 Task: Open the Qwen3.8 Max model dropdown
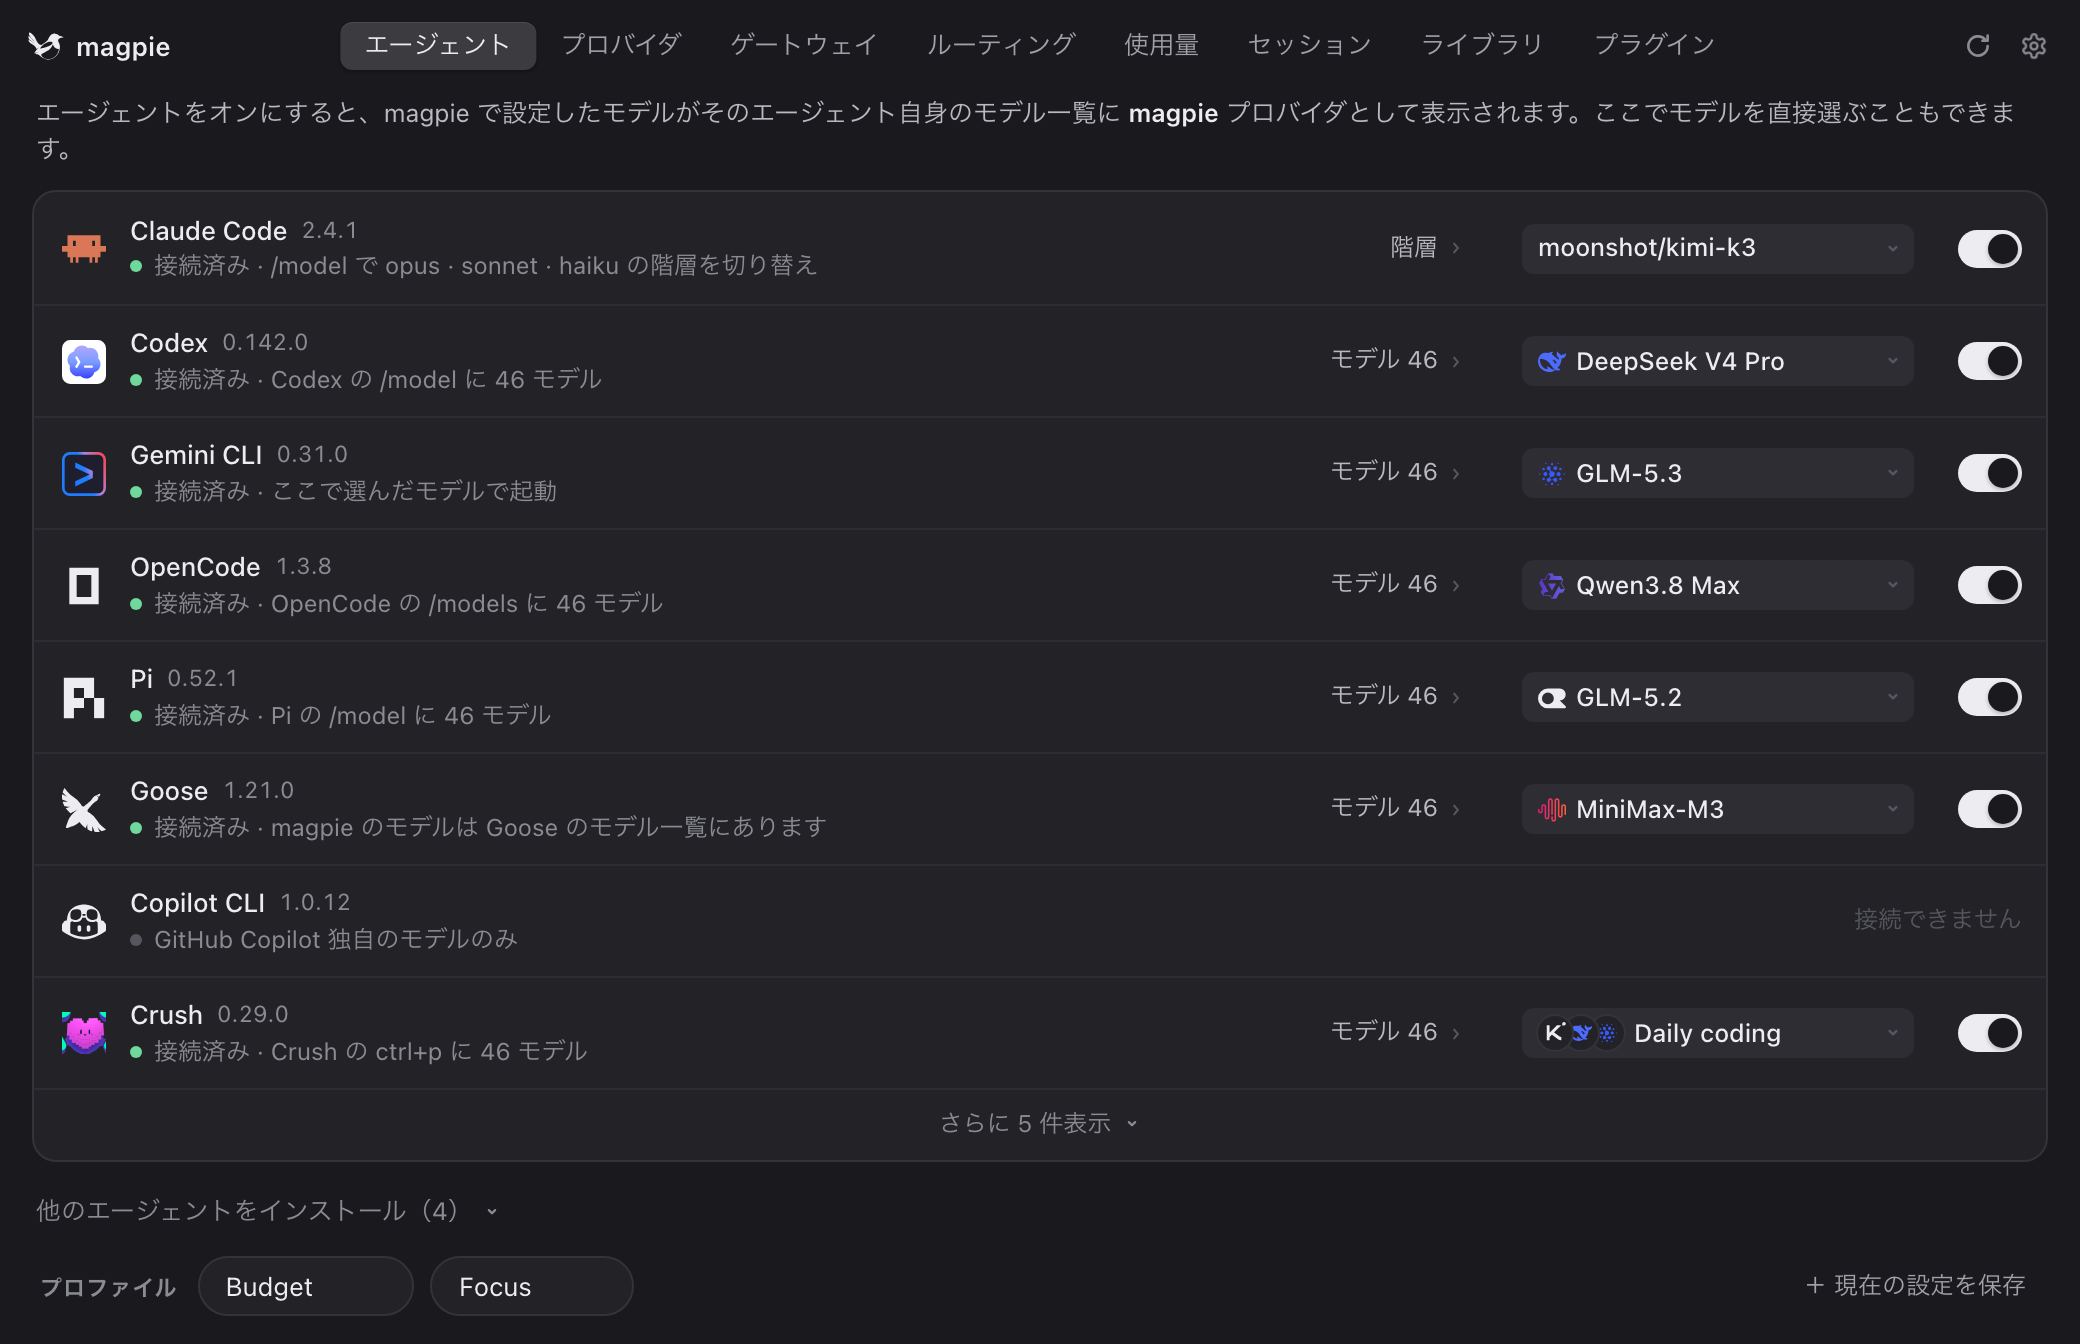tap(1717, 585)
